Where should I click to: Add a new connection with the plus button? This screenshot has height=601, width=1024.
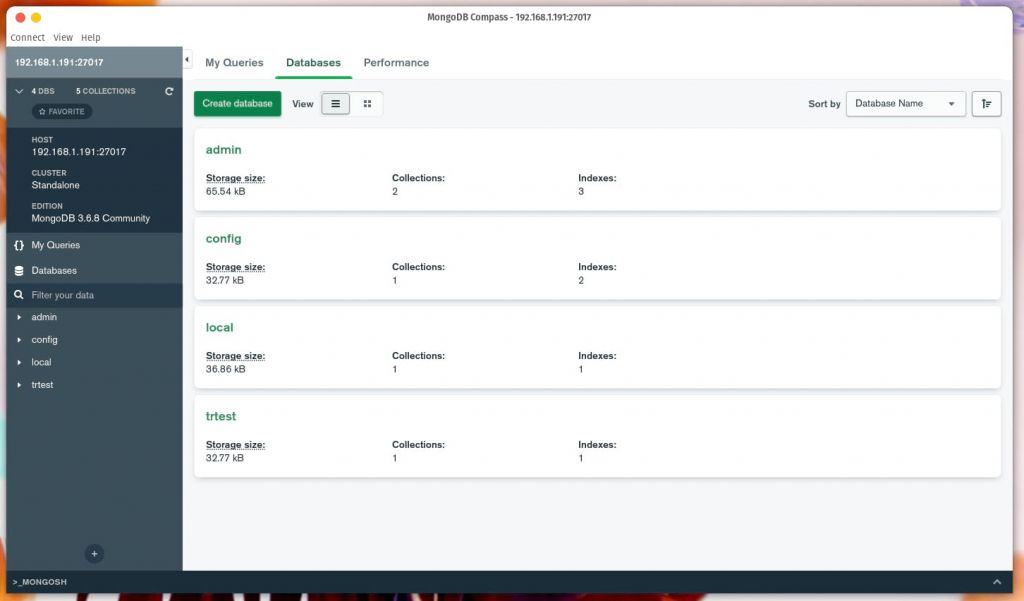(94, 553)
